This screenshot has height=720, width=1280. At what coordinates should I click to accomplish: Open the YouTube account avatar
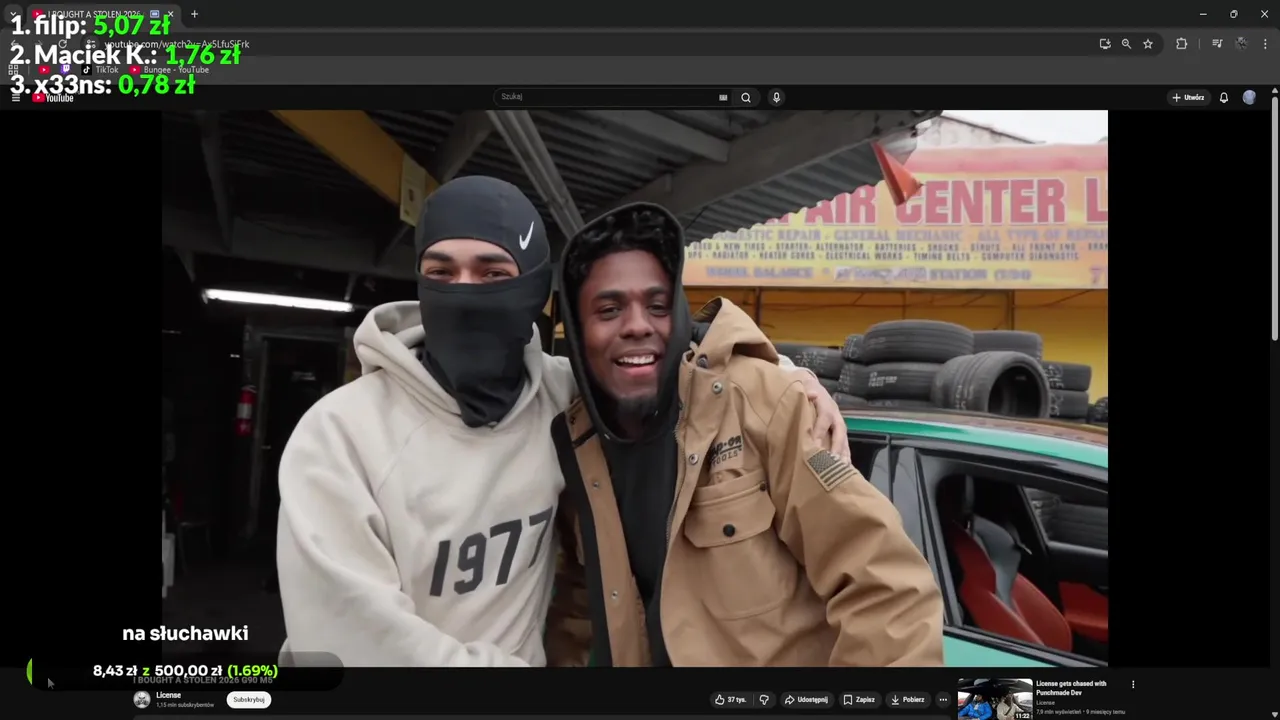(1249, 97)
